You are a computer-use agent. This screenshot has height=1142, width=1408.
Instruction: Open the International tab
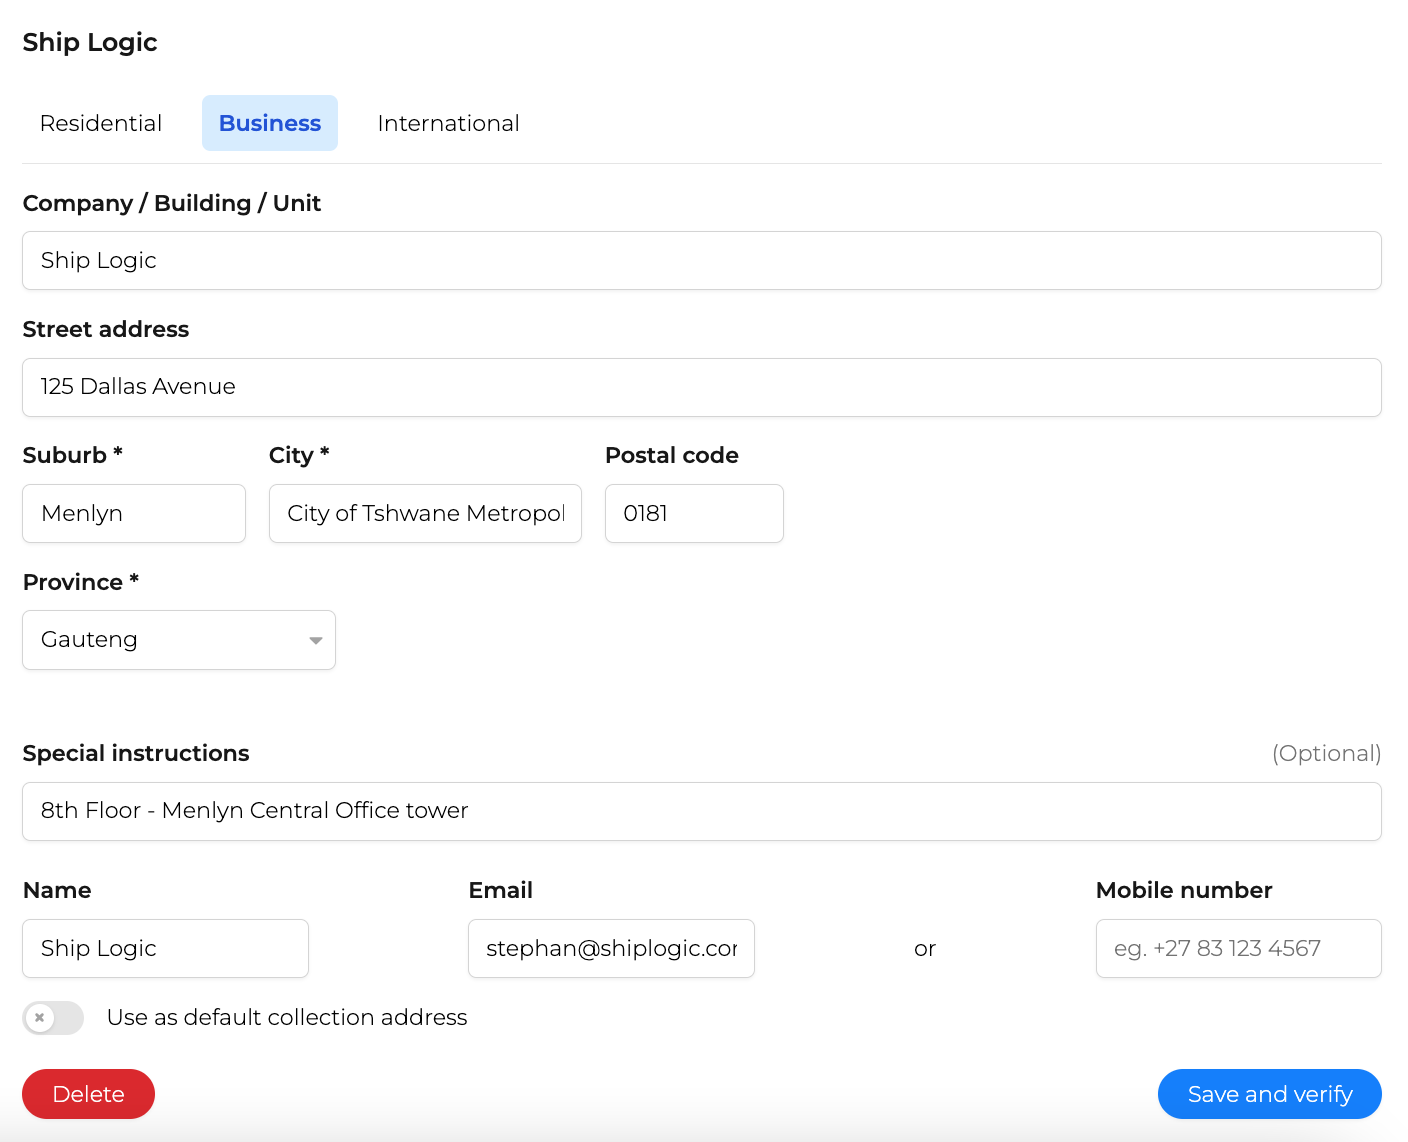tap(448, 123)
